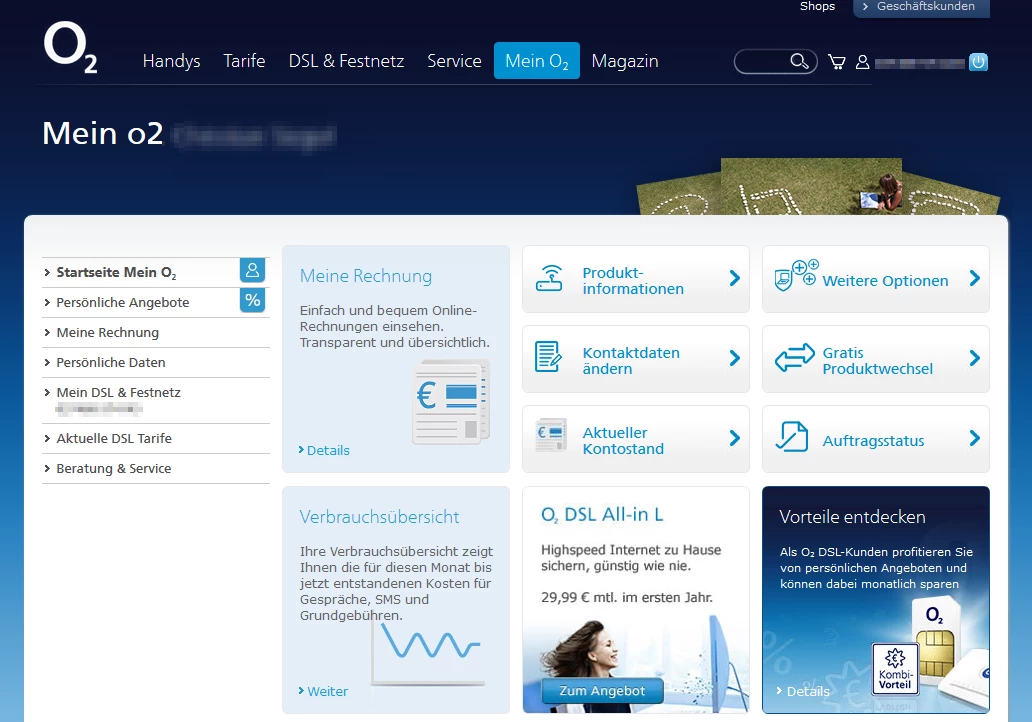
Task: Click the arrow on Gratis Produktwechsel tile
Action: [x=975, y=358]
